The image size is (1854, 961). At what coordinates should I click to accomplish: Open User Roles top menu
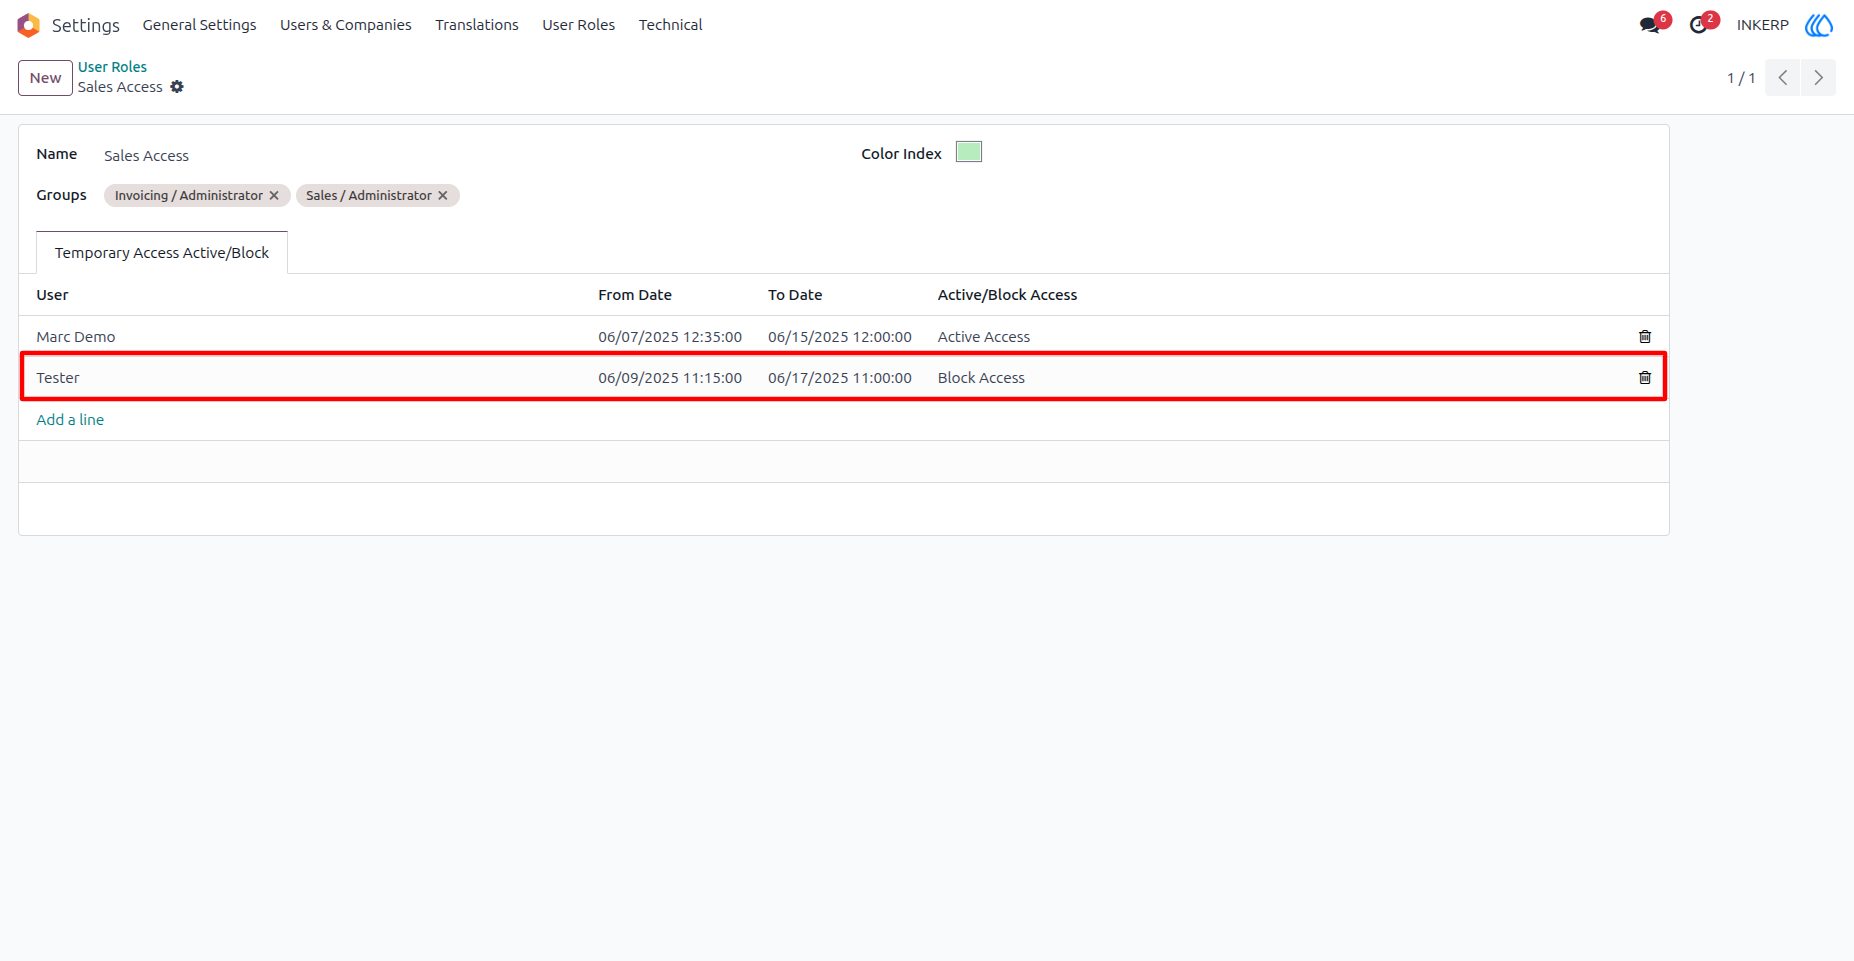[x=579, y=25]
